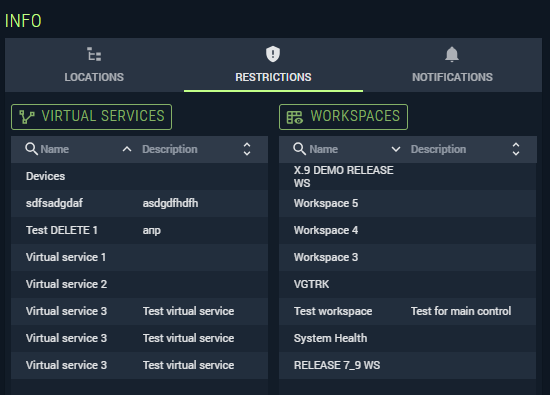The height and width of the screenshot is (395, 550).
Task: Select the RELEASE 7_9 WS row
Action: pos(408,365)
